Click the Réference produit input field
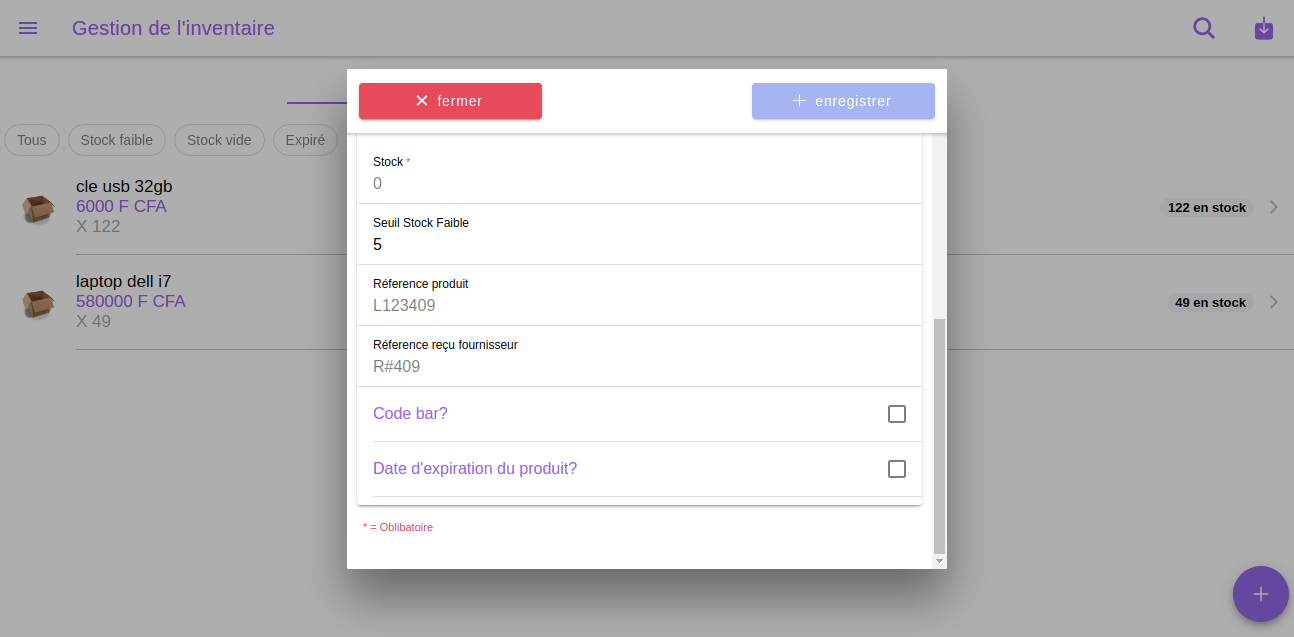1294x637 pixels. click(x=639, y=305)
